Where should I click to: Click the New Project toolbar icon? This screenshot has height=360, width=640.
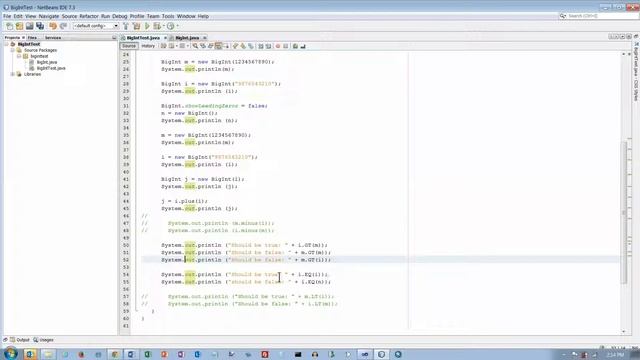19,26
